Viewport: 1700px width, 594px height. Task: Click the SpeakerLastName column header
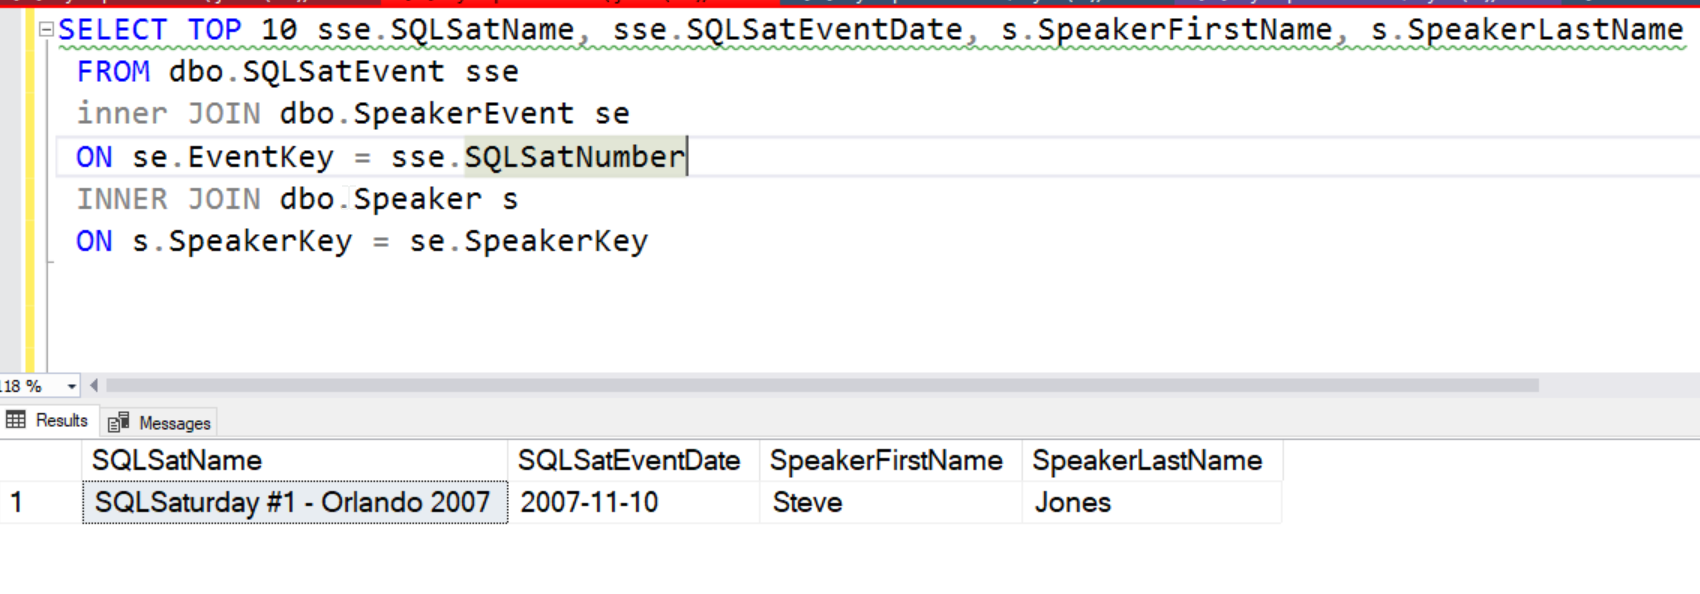[1148, 461]
